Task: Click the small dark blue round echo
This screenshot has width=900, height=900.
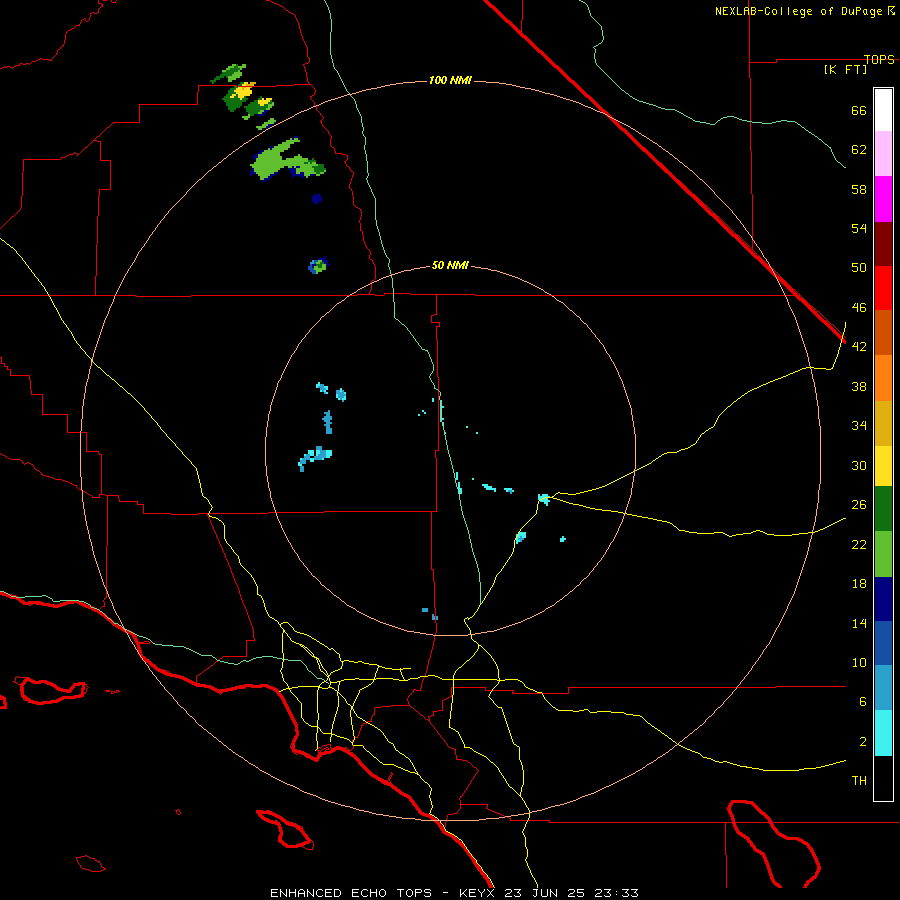Action: 317,199
